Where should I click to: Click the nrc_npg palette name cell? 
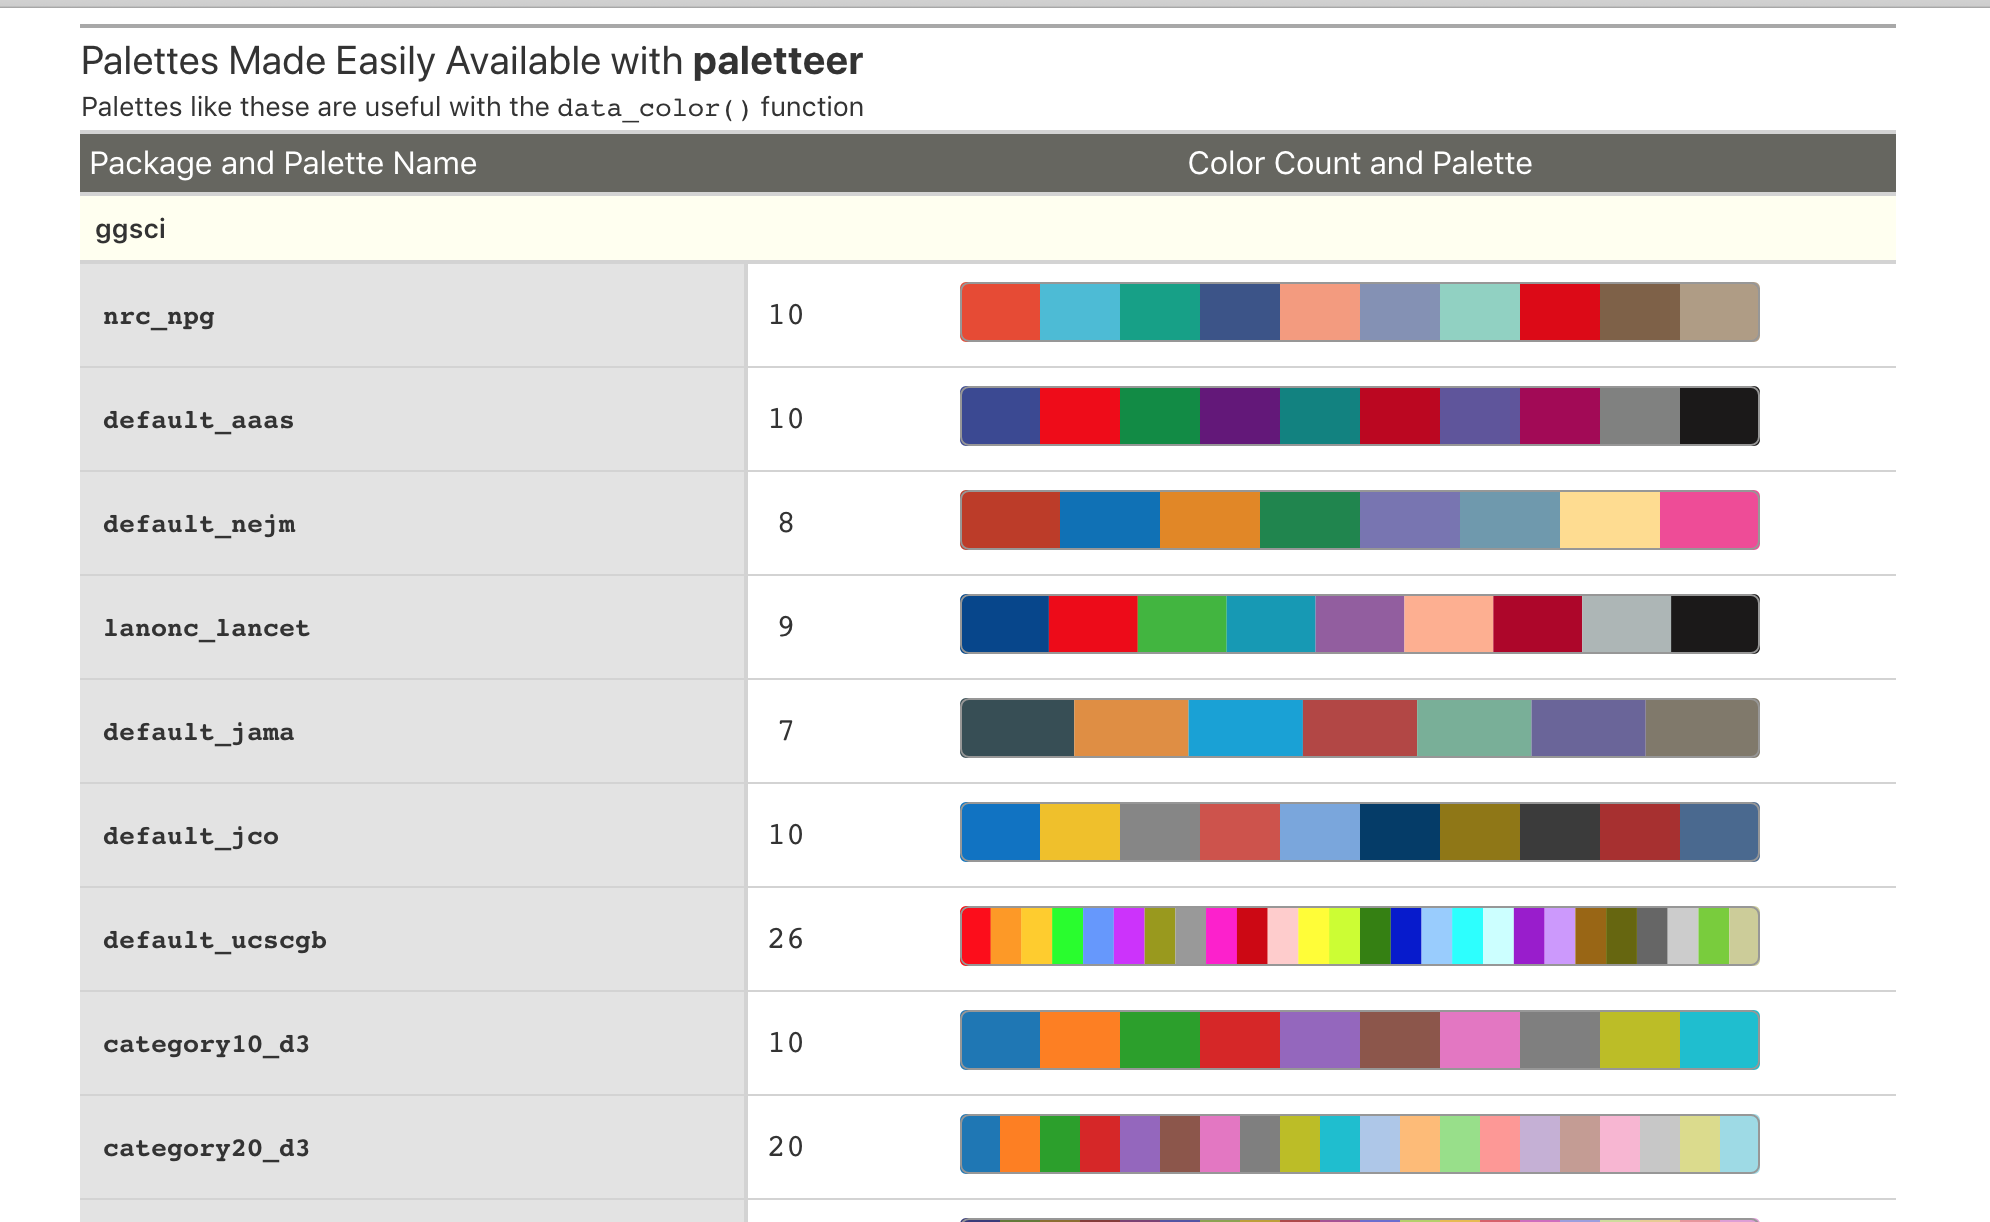click(x=159, y=316)
